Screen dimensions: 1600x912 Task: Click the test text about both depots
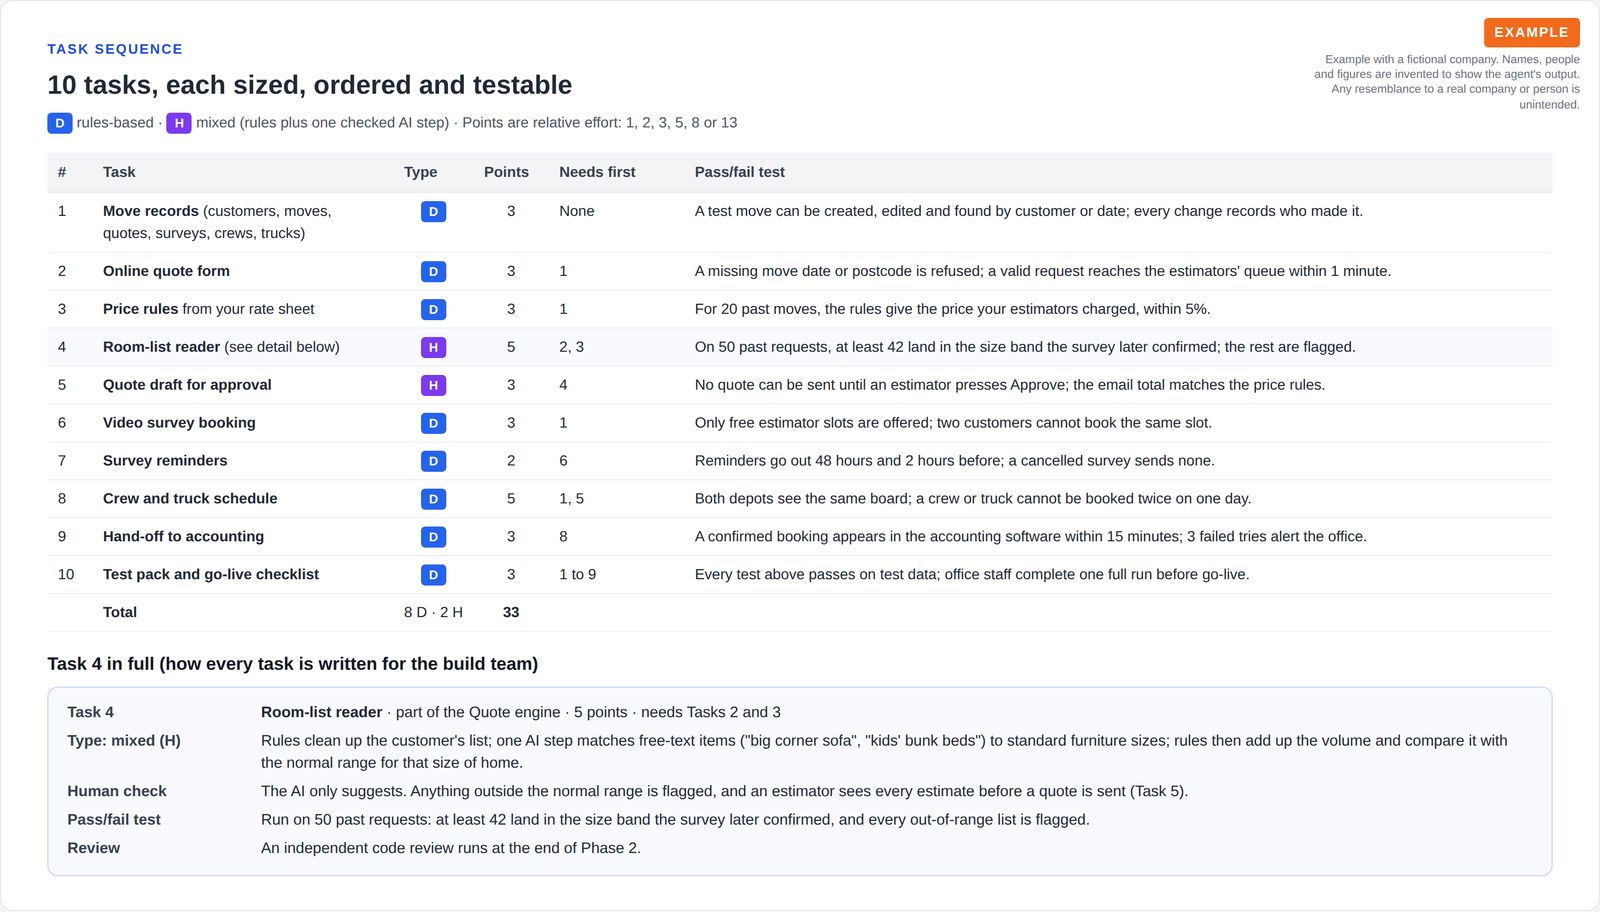pos(973,498)
